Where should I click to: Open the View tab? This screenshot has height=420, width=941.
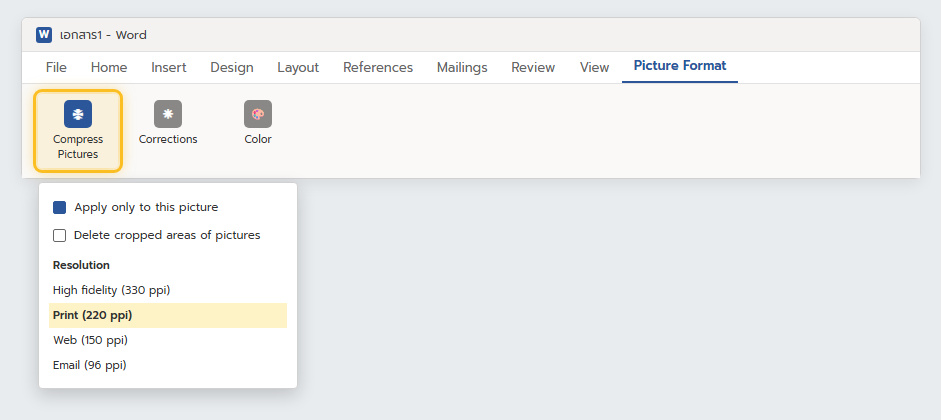(595, 68)
